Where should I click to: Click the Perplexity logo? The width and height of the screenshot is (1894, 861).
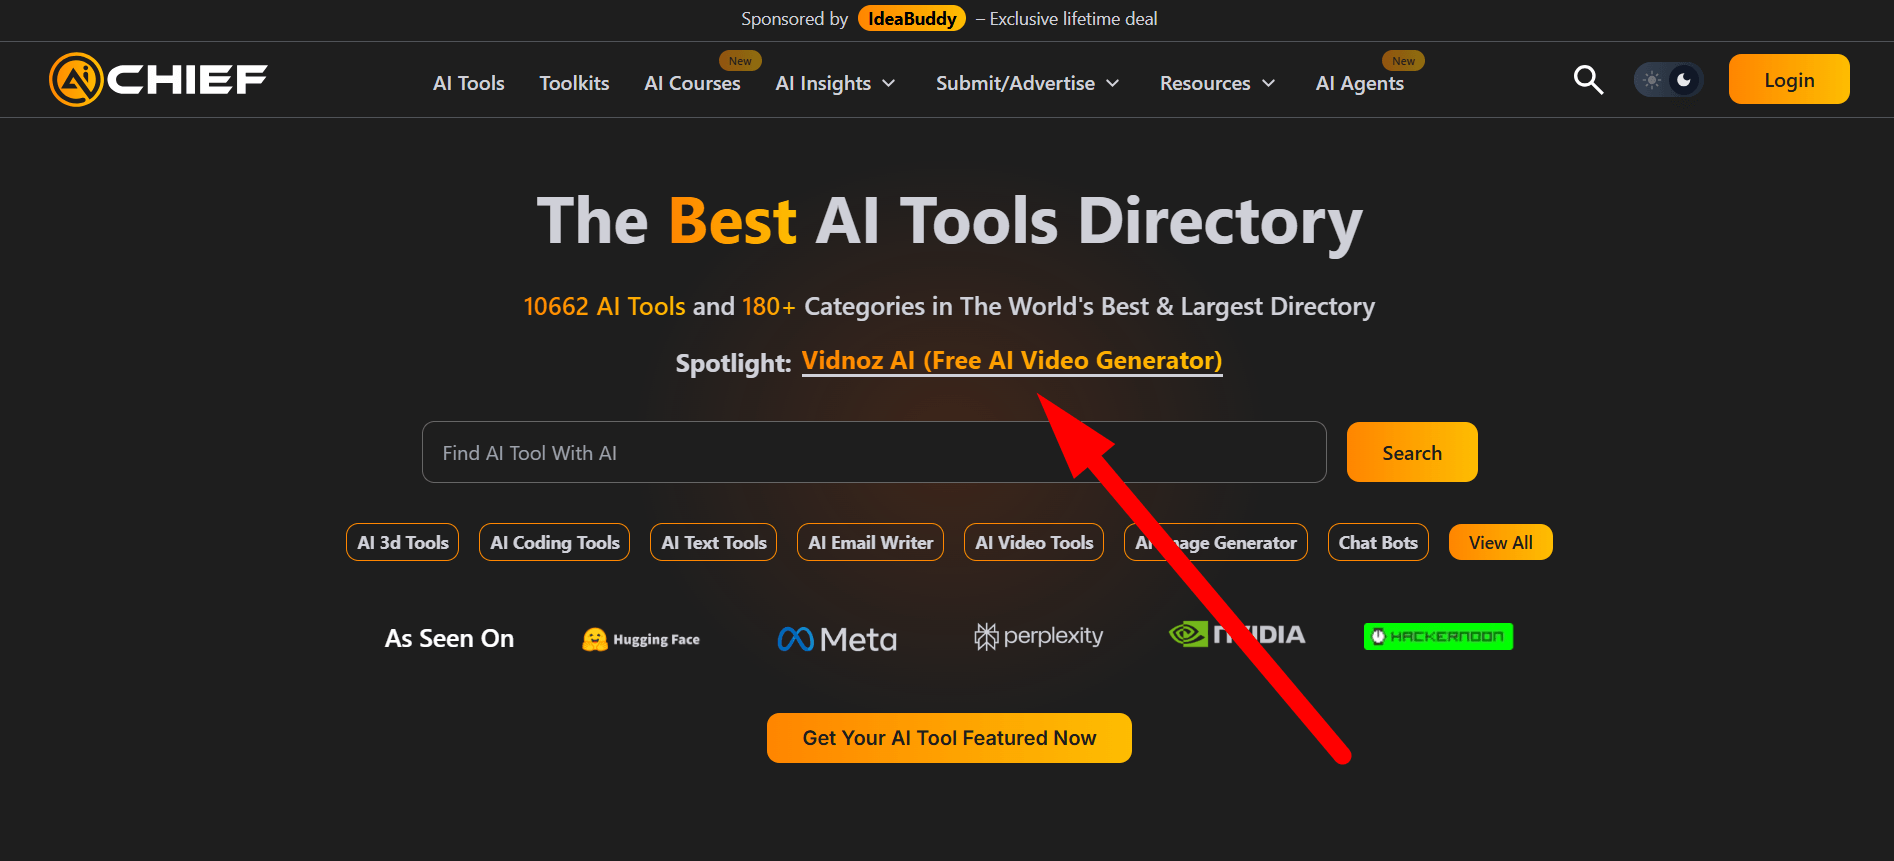point(1039,636)
